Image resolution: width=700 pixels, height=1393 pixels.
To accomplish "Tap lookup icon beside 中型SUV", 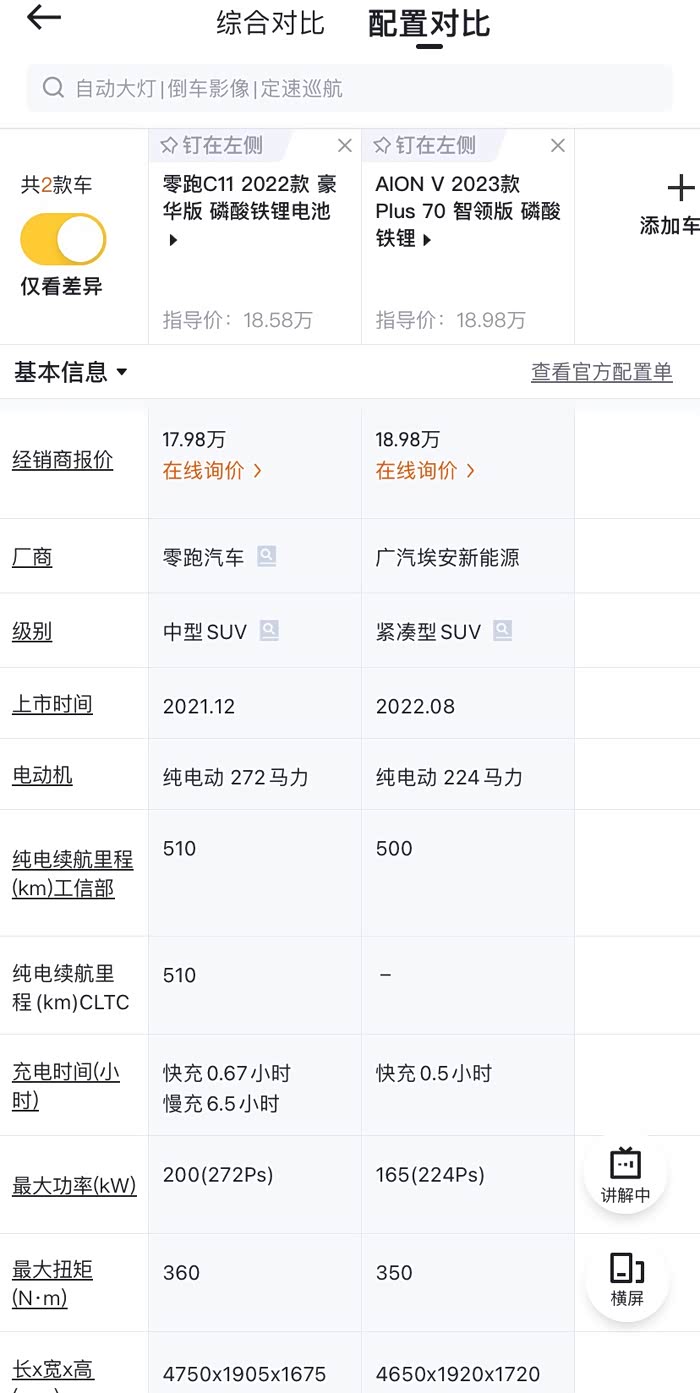I will [269, 631].
